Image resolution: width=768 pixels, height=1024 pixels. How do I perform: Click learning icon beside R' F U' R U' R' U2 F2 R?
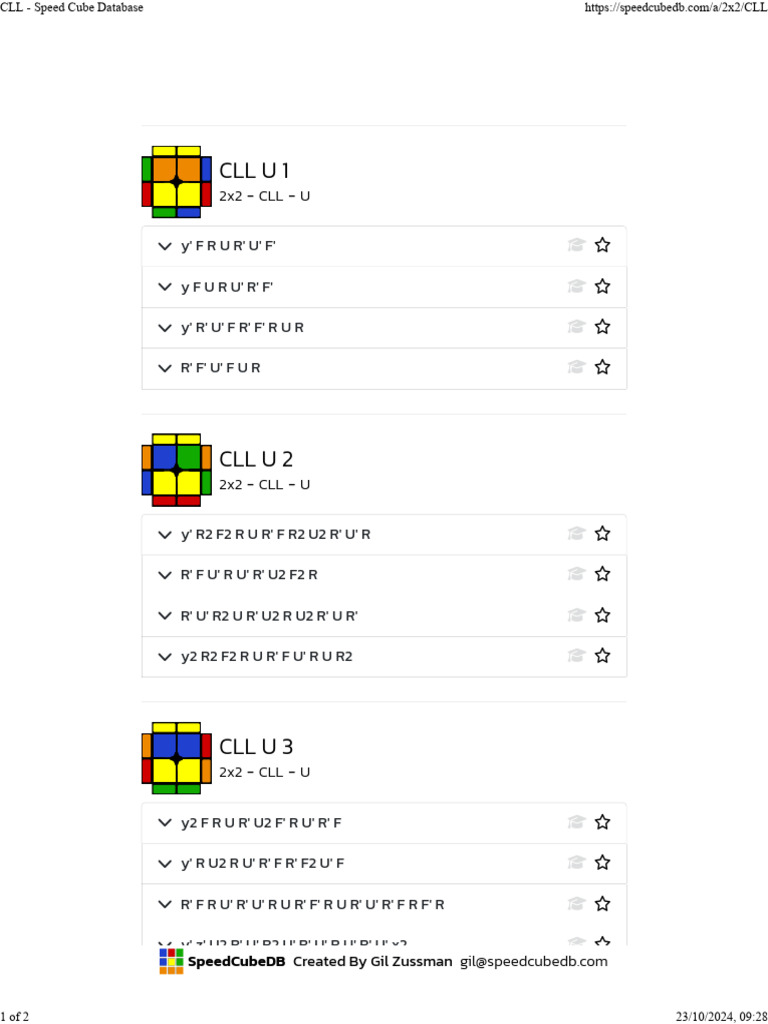point(576,574)
